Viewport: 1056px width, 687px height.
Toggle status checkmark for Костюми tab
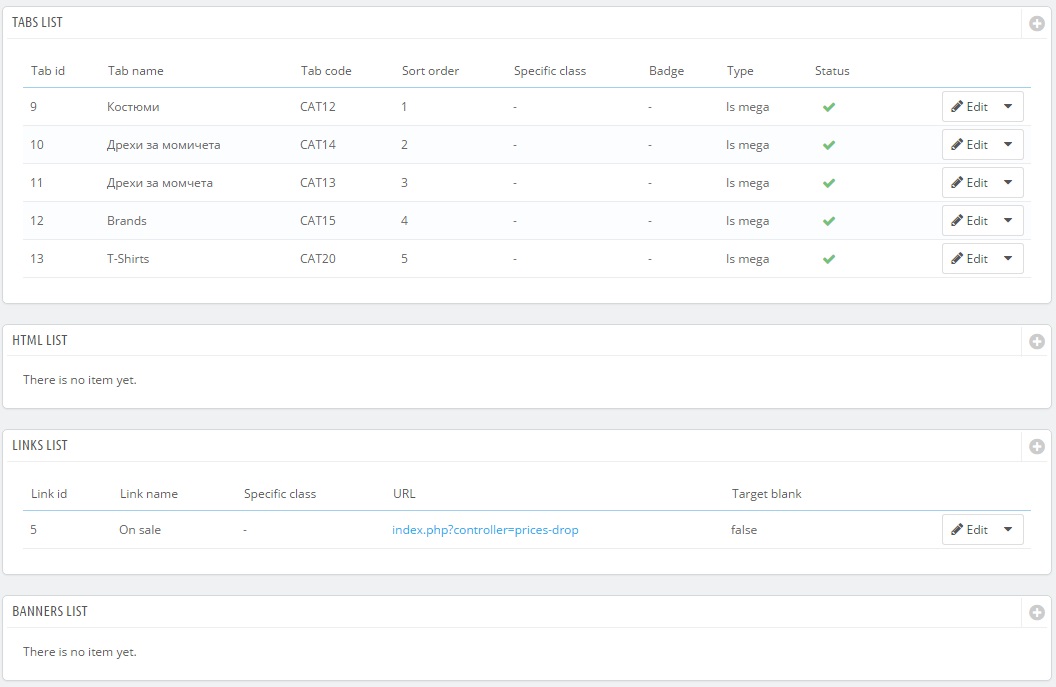click(x=829, y=107)
